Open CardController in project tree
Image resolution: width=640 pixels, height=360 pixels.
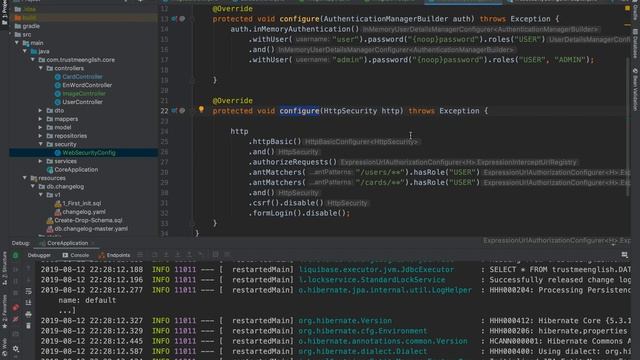coord(82,77)
